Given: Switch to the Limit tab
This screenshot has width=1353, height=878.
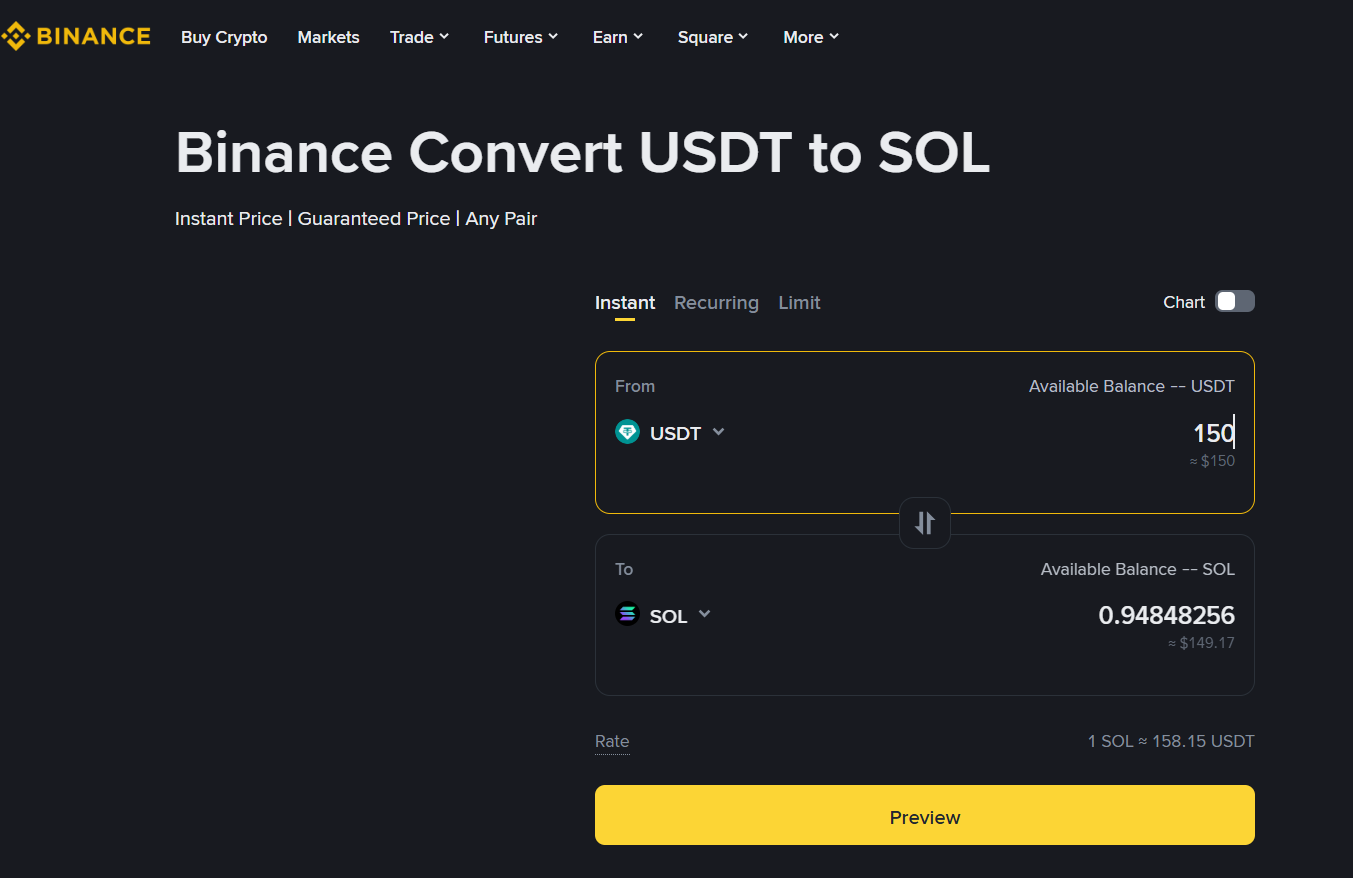Looking at the screenshot, I should [799, 303].
